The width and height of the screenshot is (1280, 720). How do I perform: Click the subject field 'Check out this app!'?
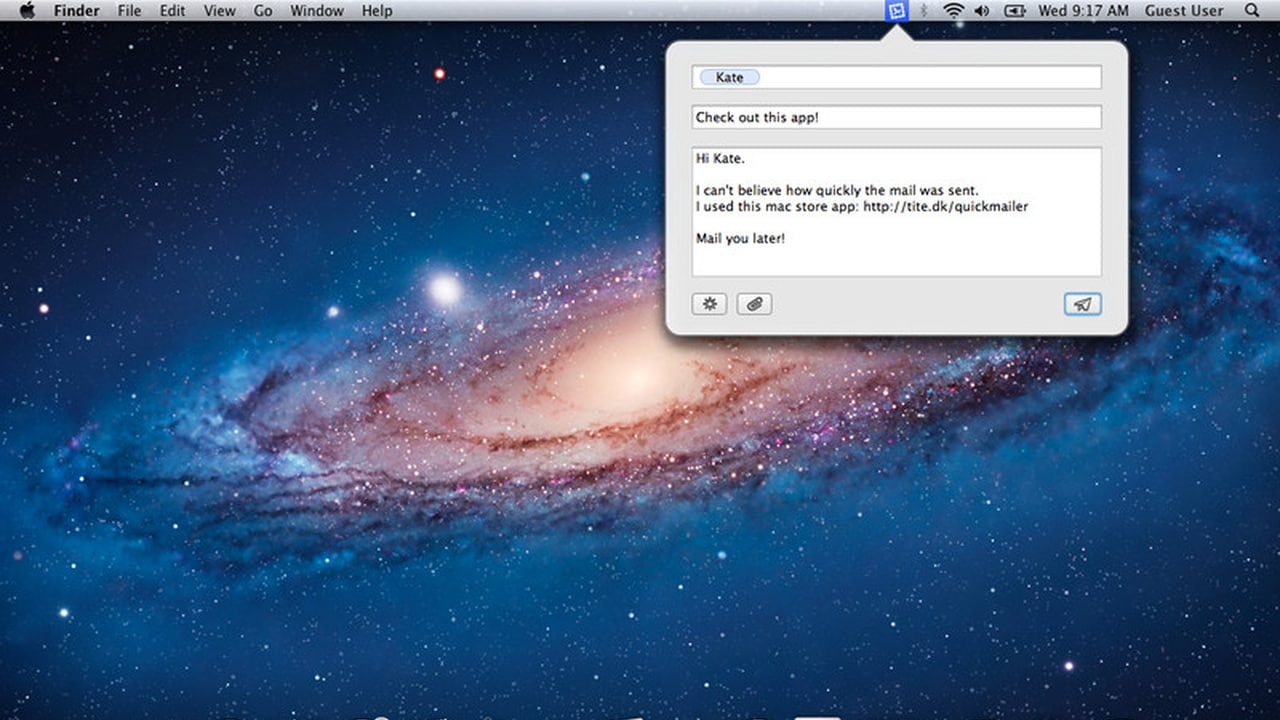click(897, 117)
